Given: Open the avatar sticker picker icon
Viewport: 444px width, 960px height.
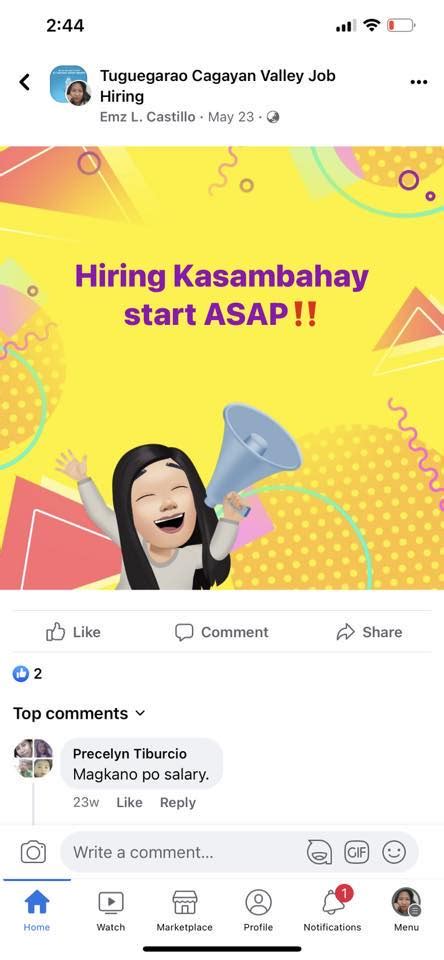Looking at the screenshot, I should tap(319, 852).
